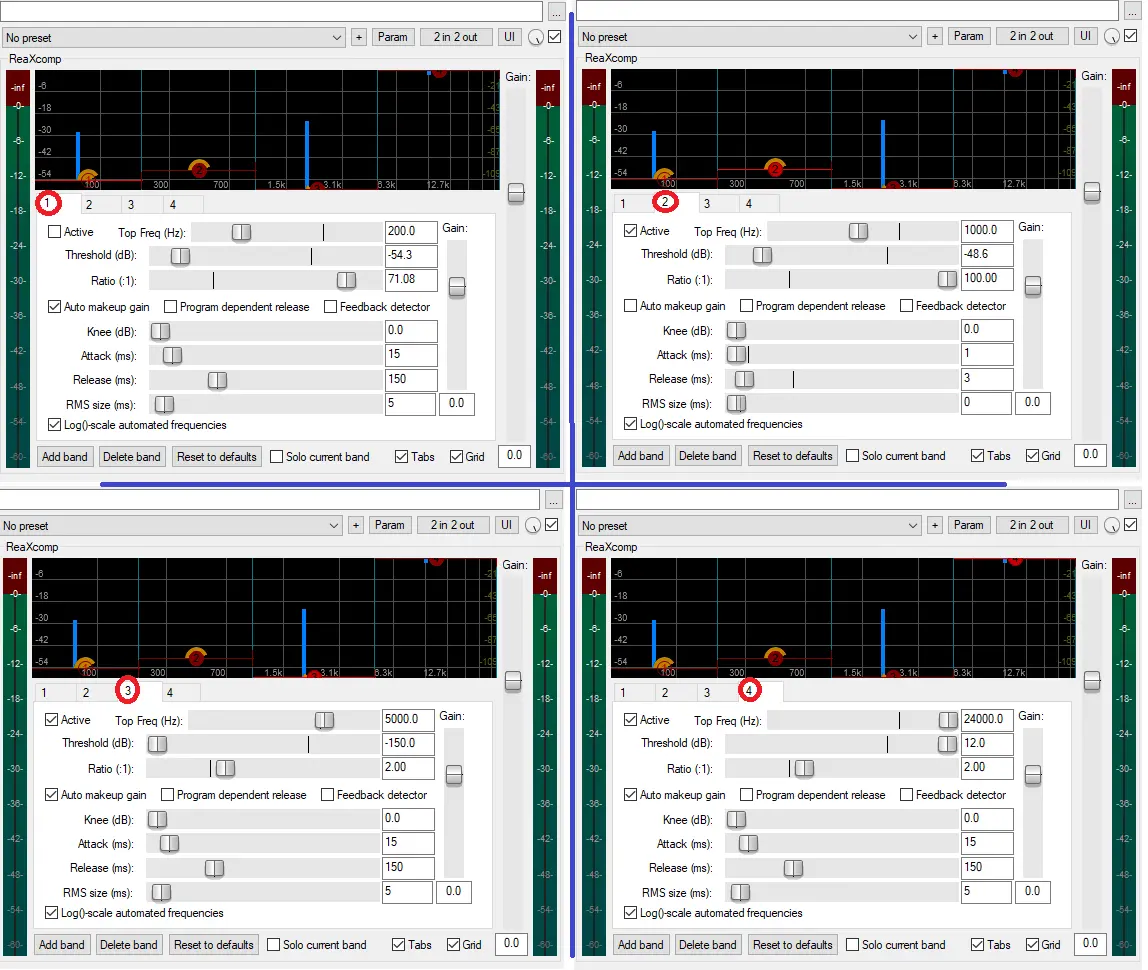This screenshot has height=970, width=1148.
Task: Click the plus preset button in band 3 panel
Action: tap(356, 525)
